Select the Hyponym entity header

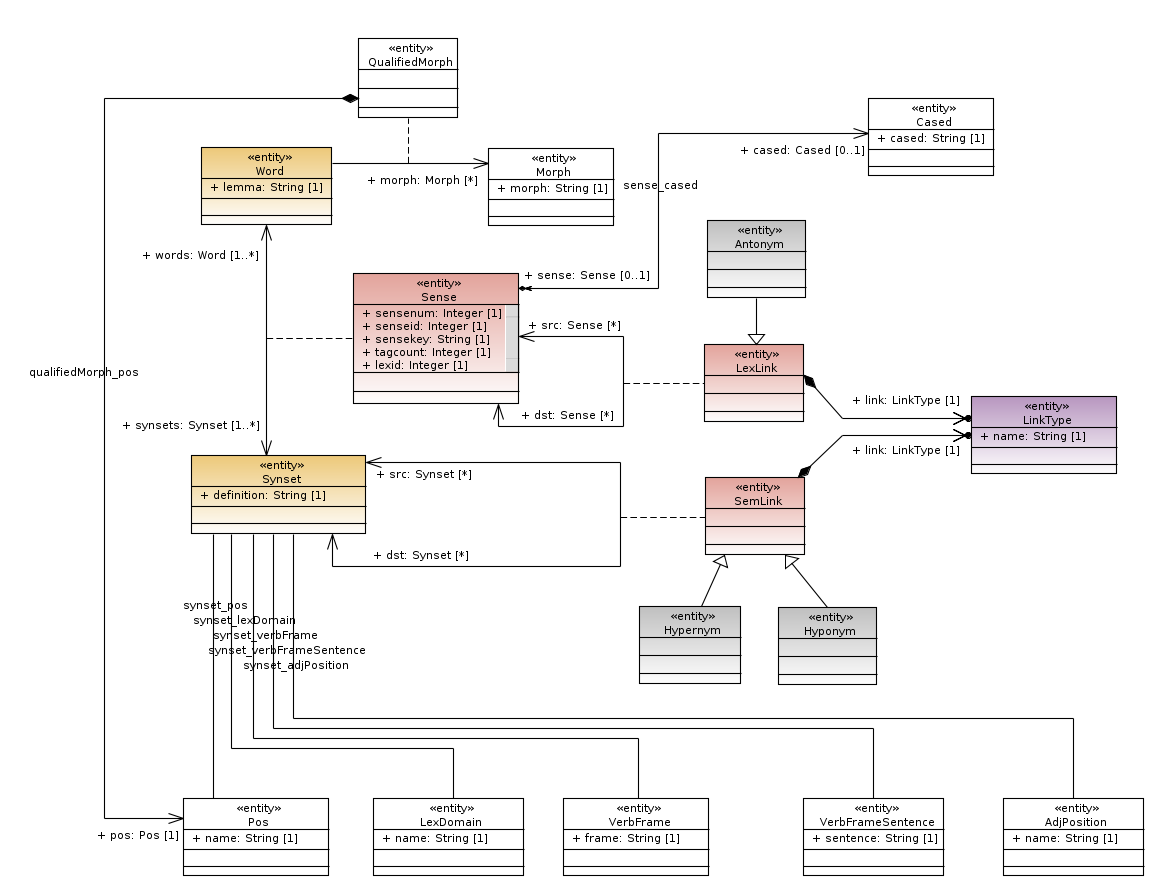(x=827, y=624)
